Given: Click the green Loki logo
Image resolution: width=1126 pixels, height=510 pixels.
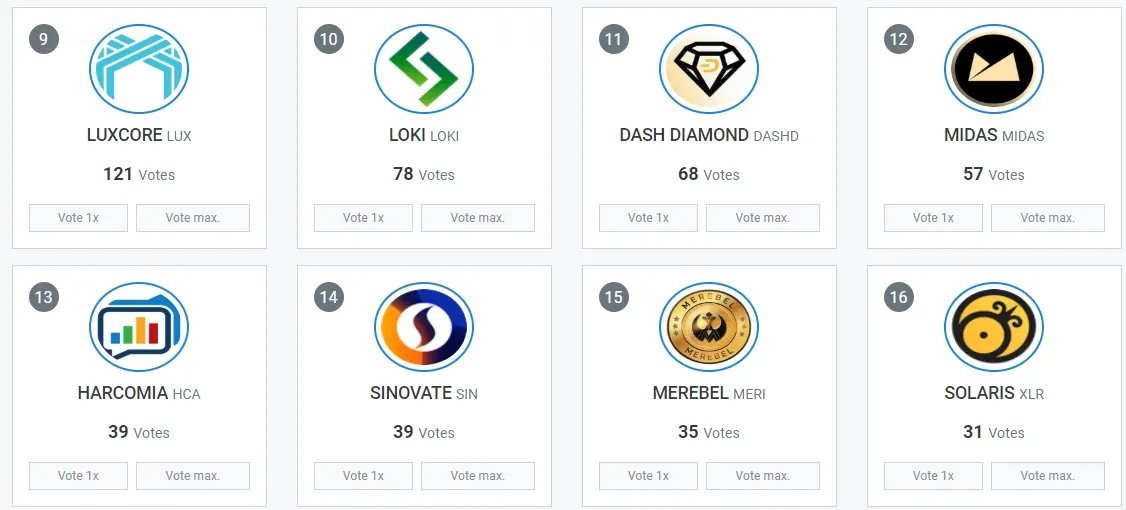Looking at the screenshot, I should (424, 69).
